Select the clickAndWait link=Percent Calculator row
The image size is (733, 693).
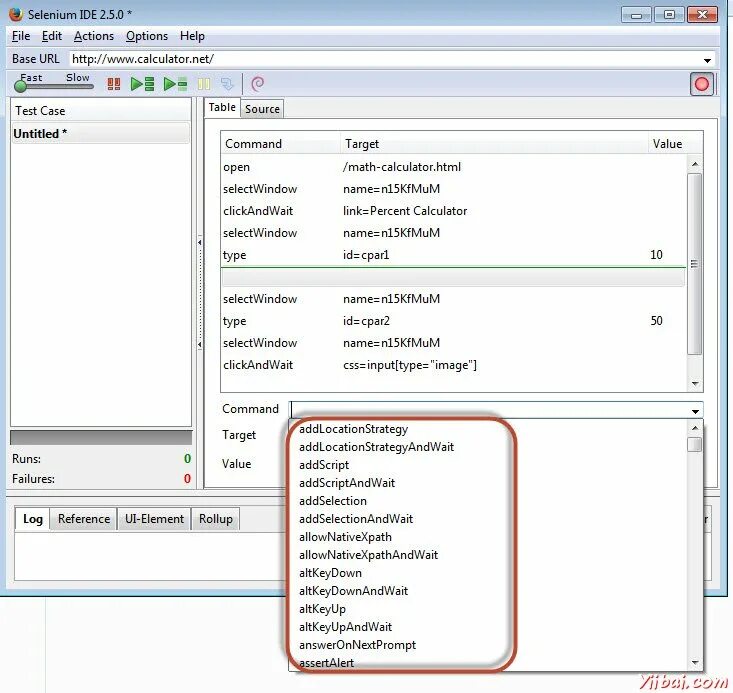click(x=453, y=211)
